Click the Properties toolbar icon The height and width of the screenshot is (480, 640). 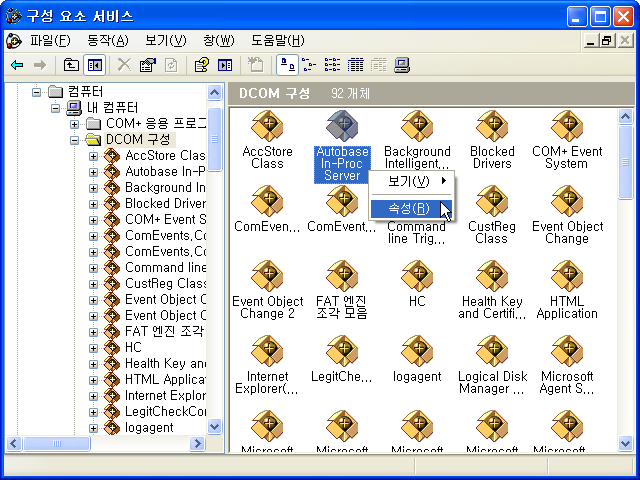[x=148, y=65]
